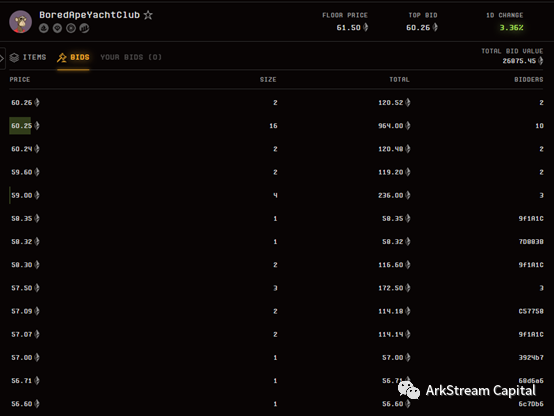This screenshot has height=416, width=554.
Task: Open the OpenSea boat icon link
Action: (x=44, y=28)
